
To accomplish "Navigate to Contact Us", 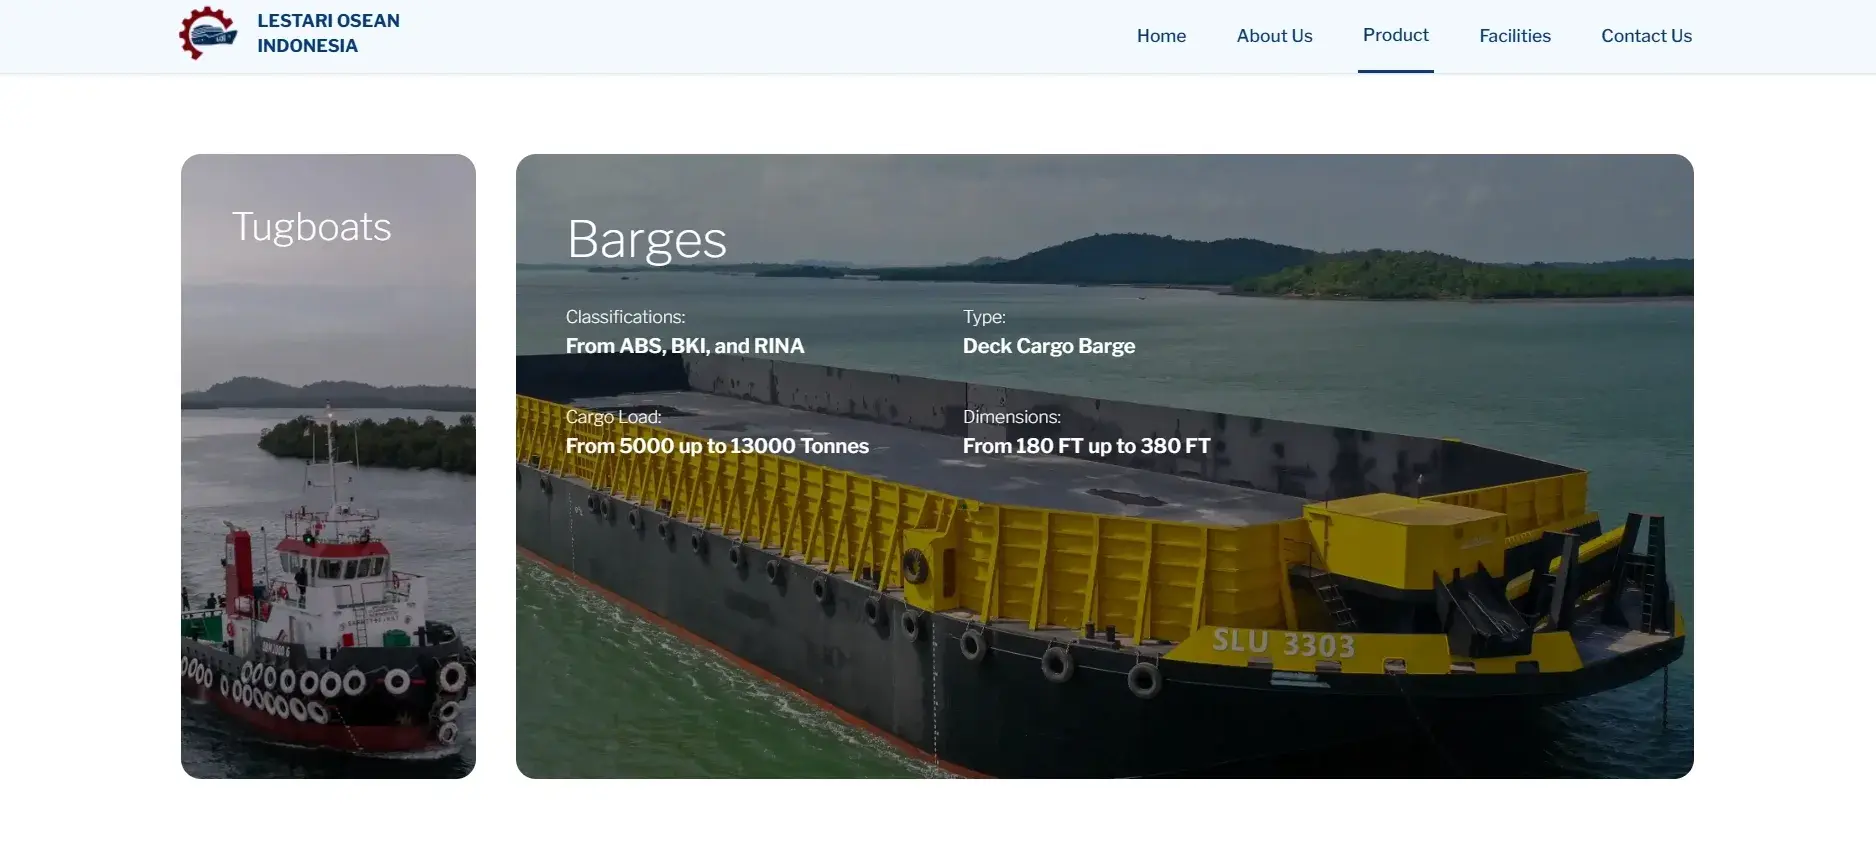I will tap(1646, 36).
